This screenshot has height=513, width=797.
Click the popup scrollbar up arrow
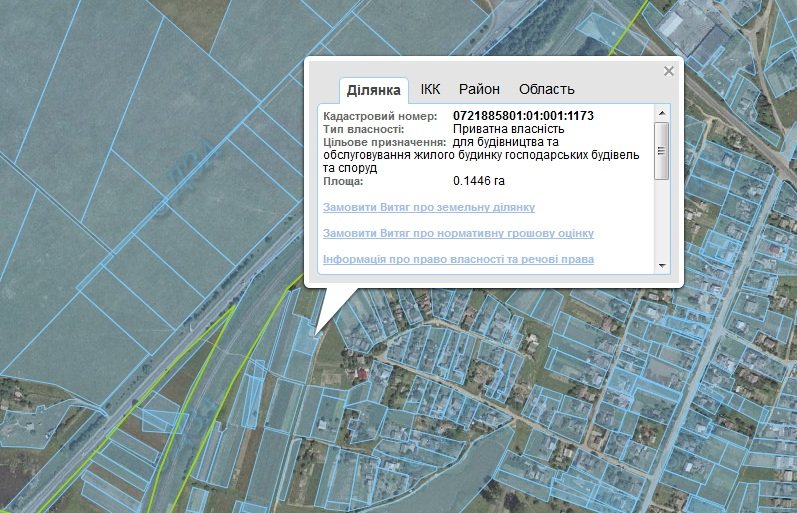661,114
